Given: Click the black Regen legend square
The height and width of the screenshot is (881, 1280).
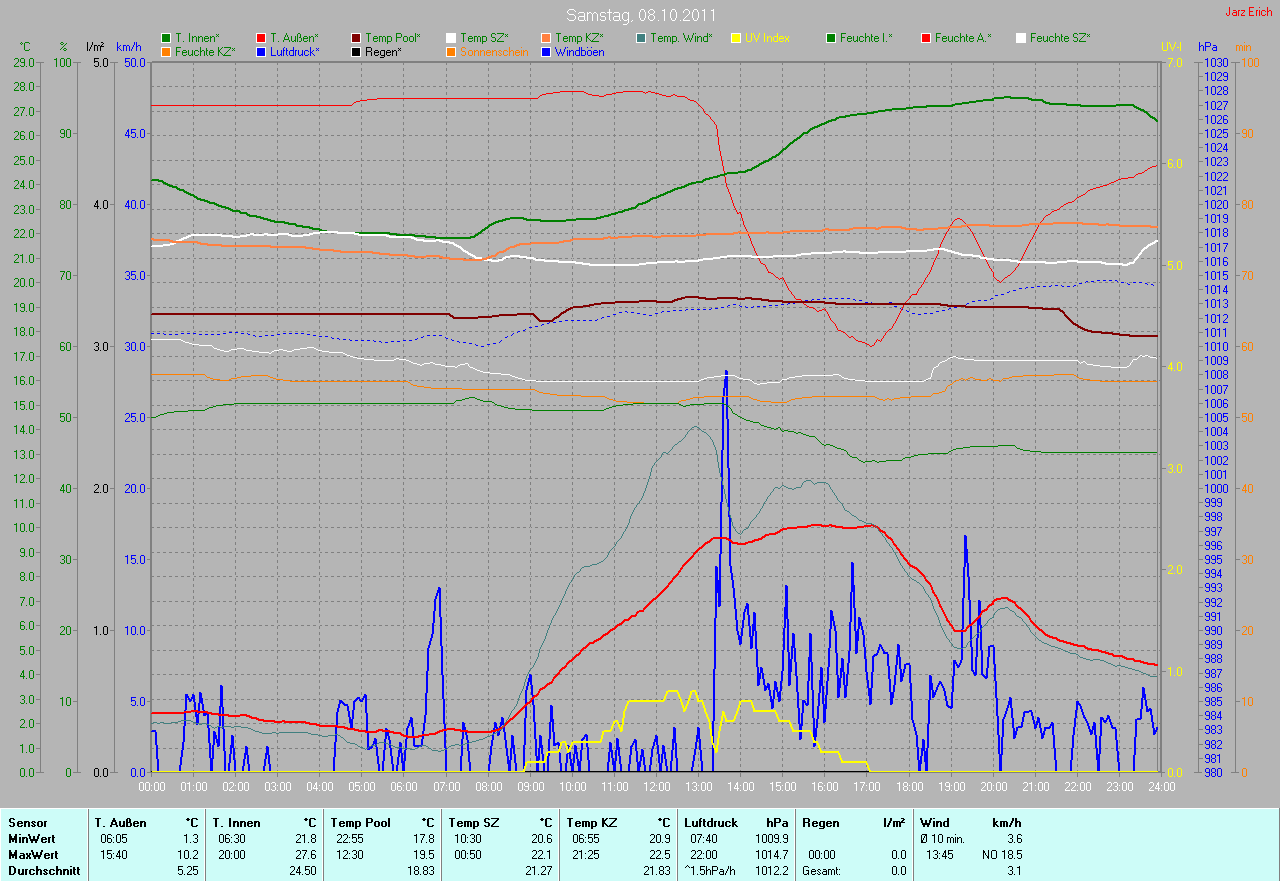Looking at the screenshot, I should click(356, 51).
